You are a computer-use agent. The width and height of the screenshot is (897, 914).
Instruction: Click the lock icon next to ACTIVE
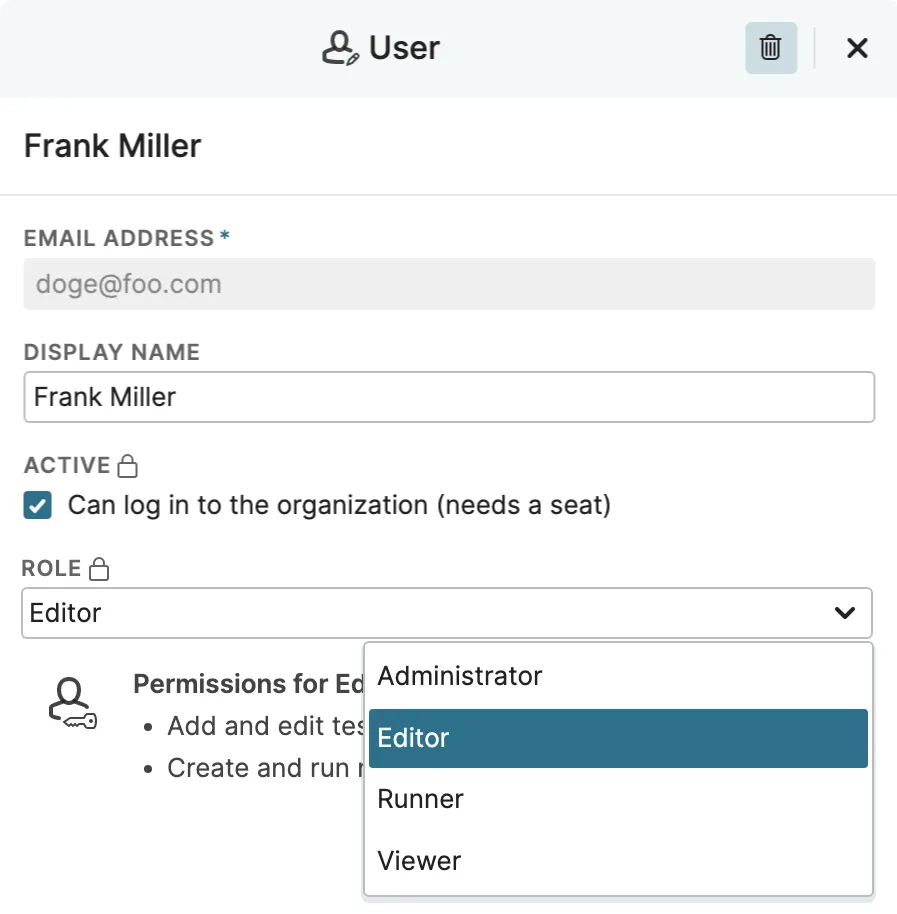[128, 466]
